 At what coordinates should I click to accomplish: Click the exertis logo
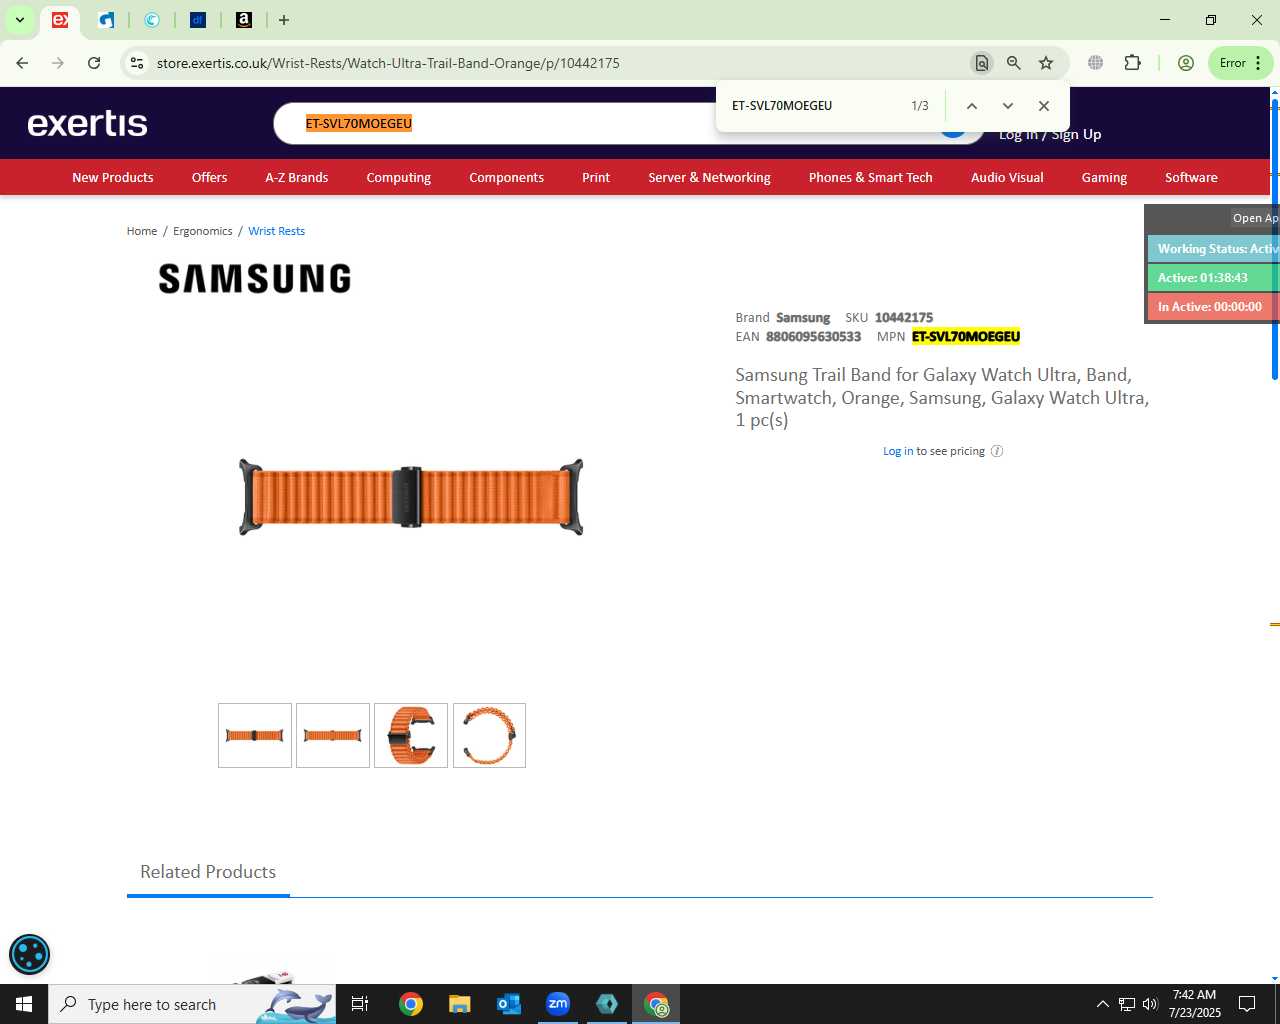pos(88,123)
